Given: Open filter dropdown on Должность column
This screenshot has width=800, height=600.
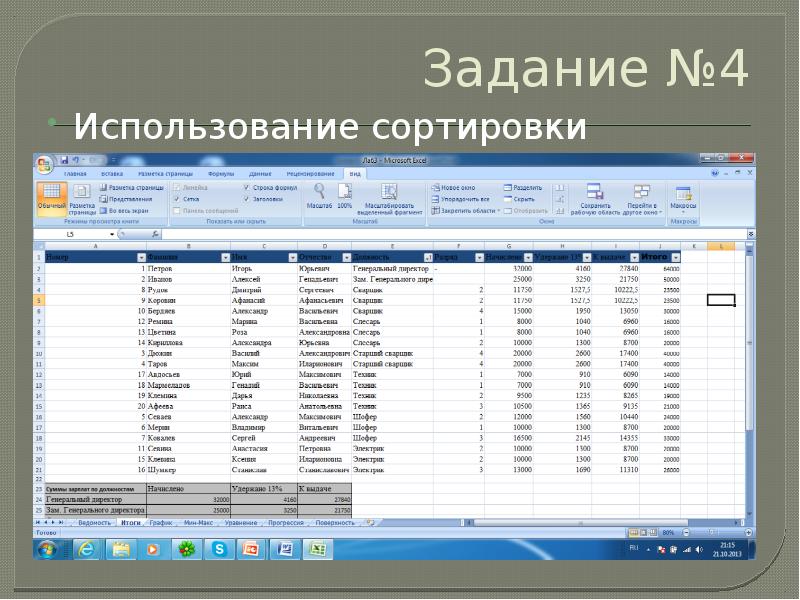Looking at the screenshot, I should click(428, 258).
